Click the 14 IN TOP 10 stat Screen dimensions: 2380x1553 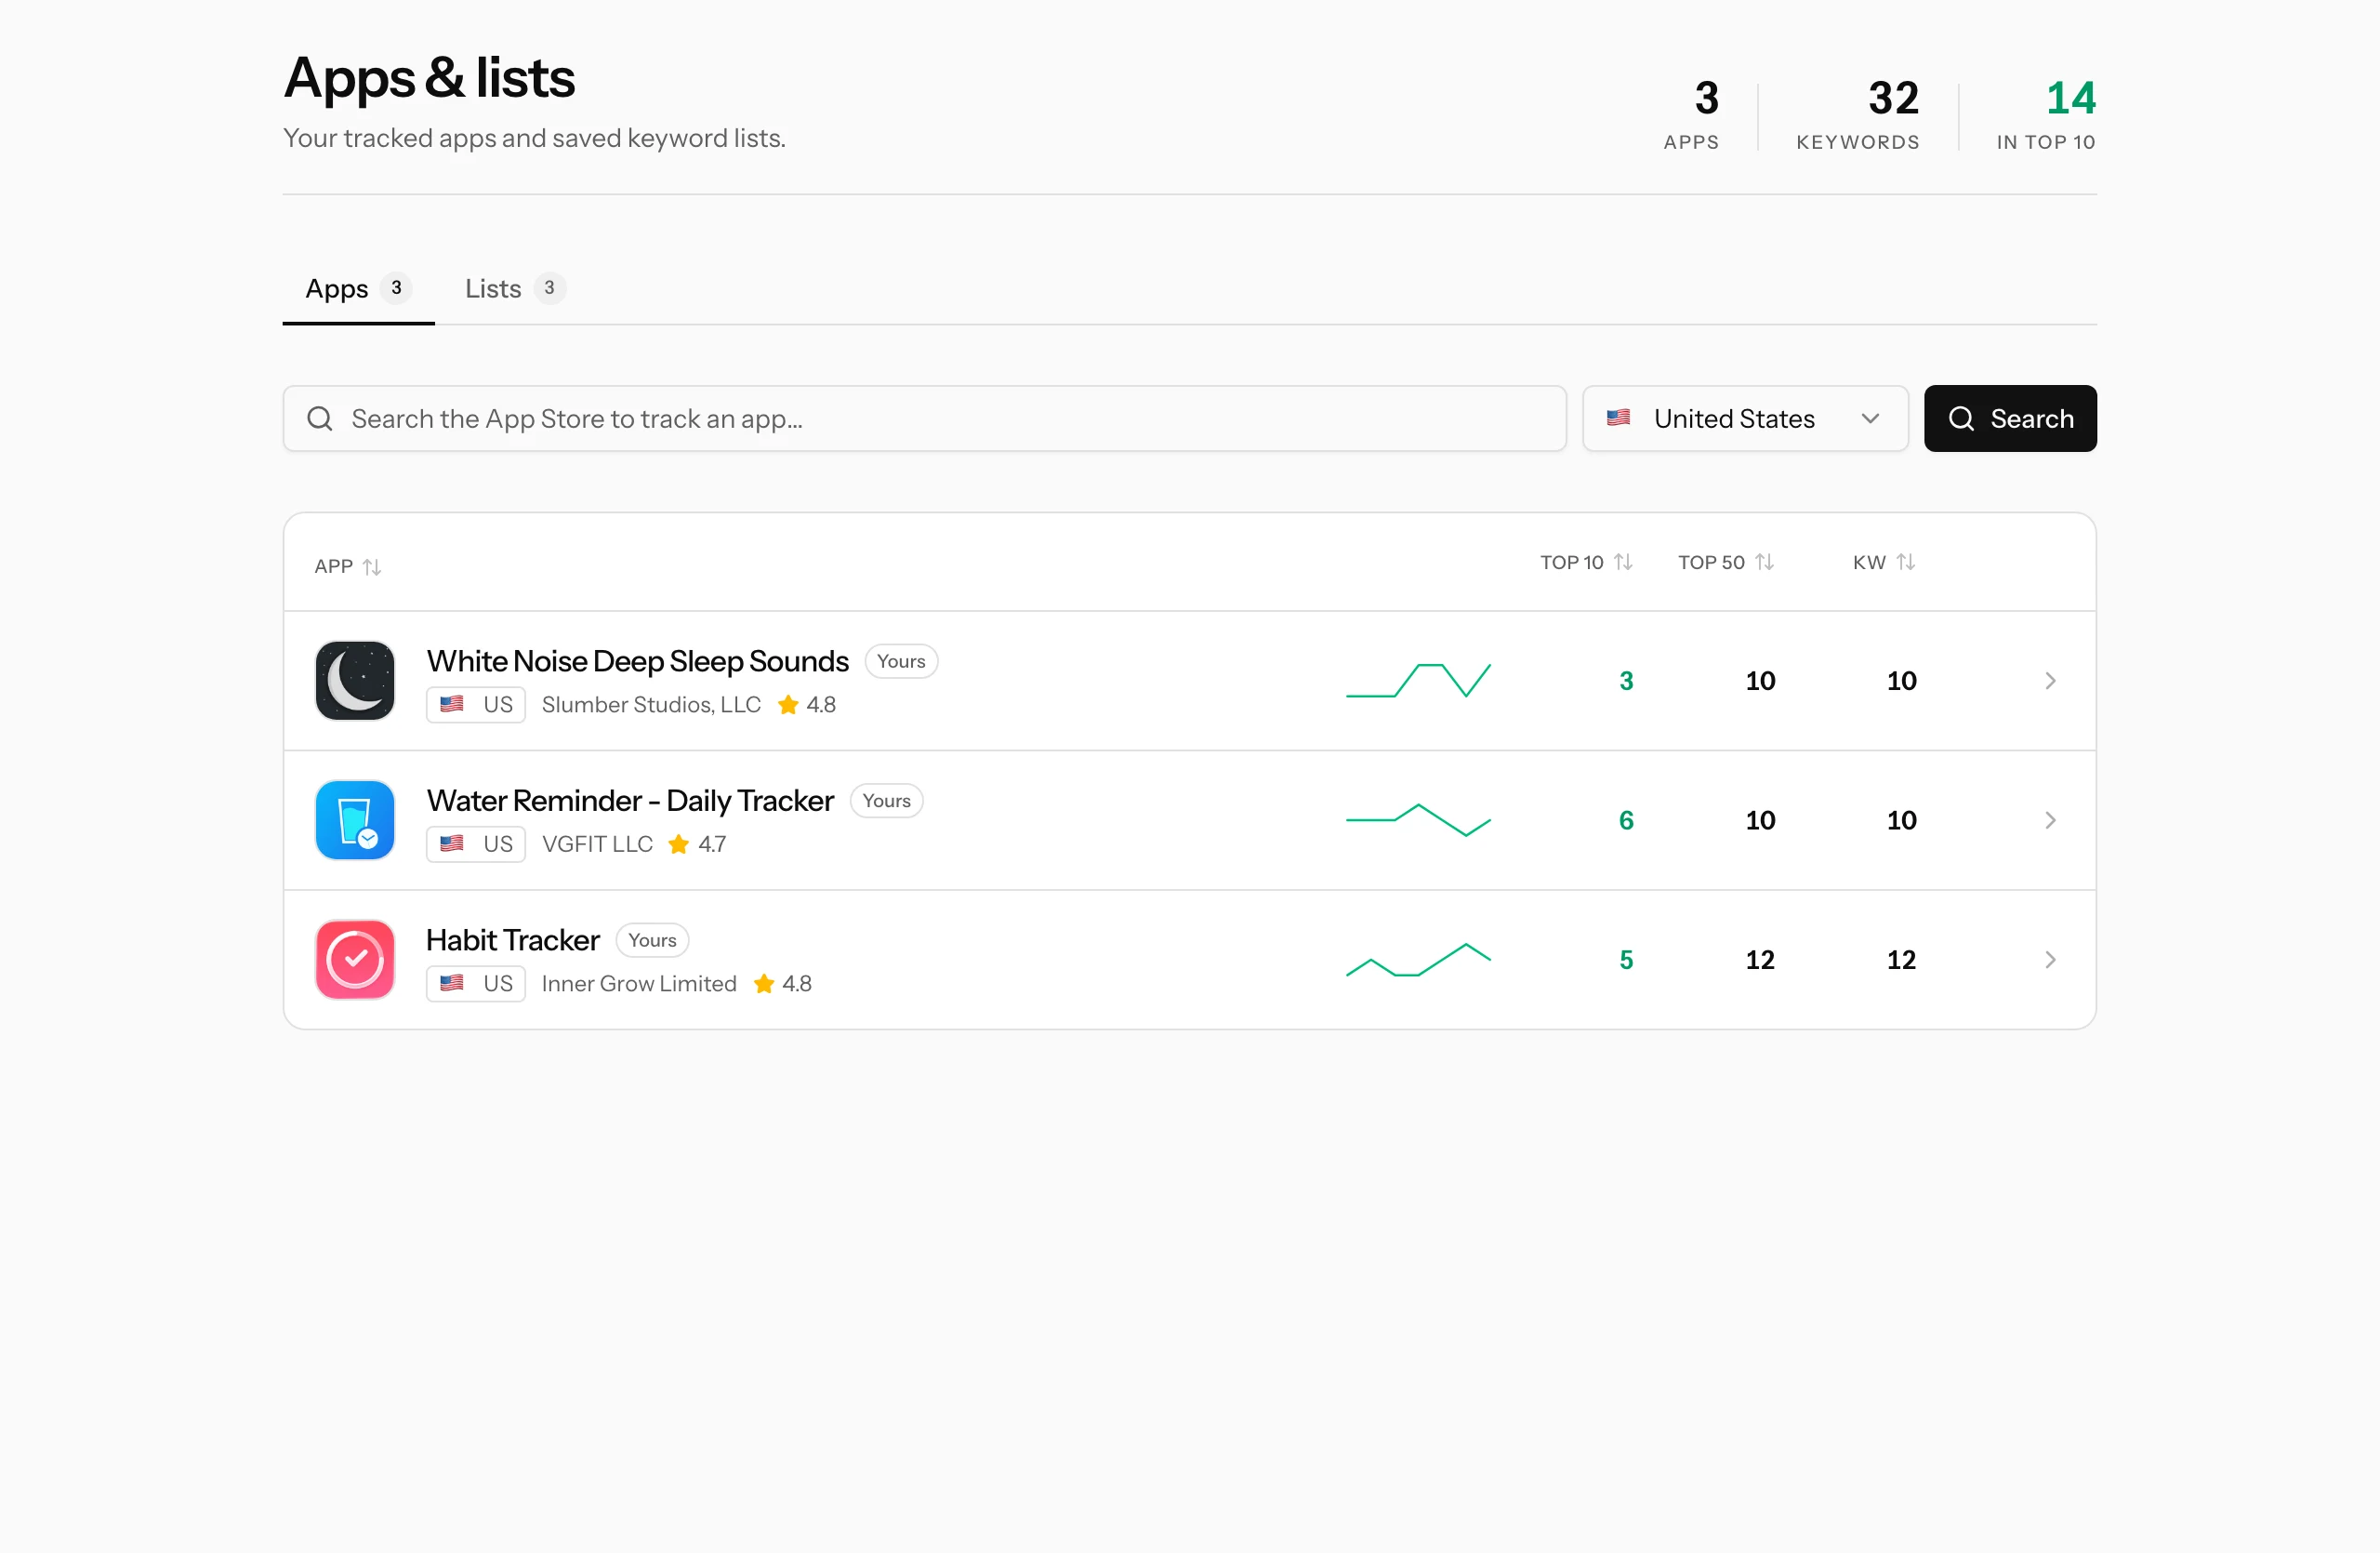point(2046,114)
